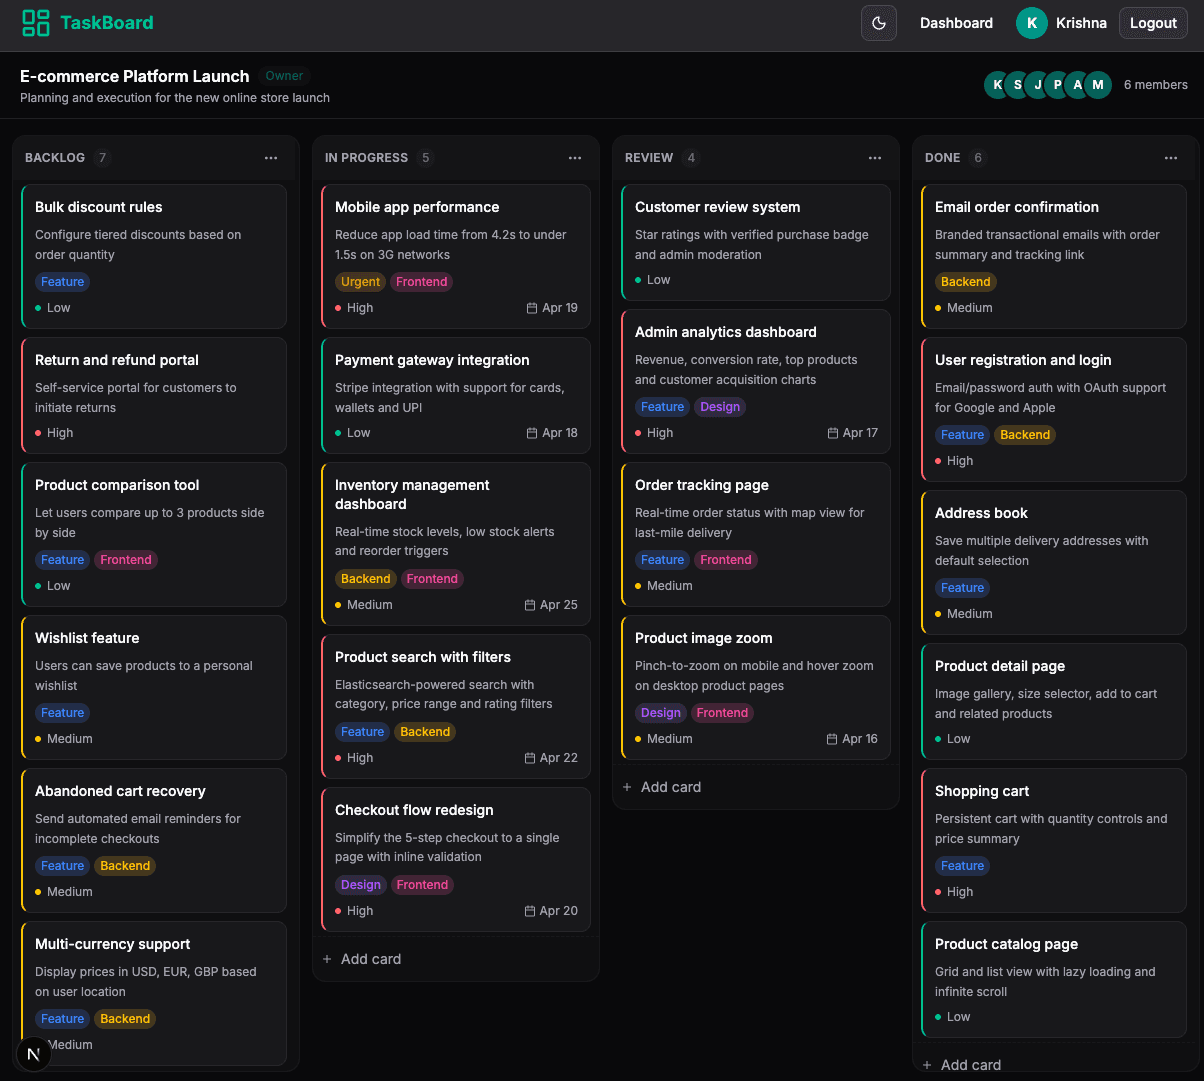Click the calendar icon on Mobile app performance

(531, 307)
